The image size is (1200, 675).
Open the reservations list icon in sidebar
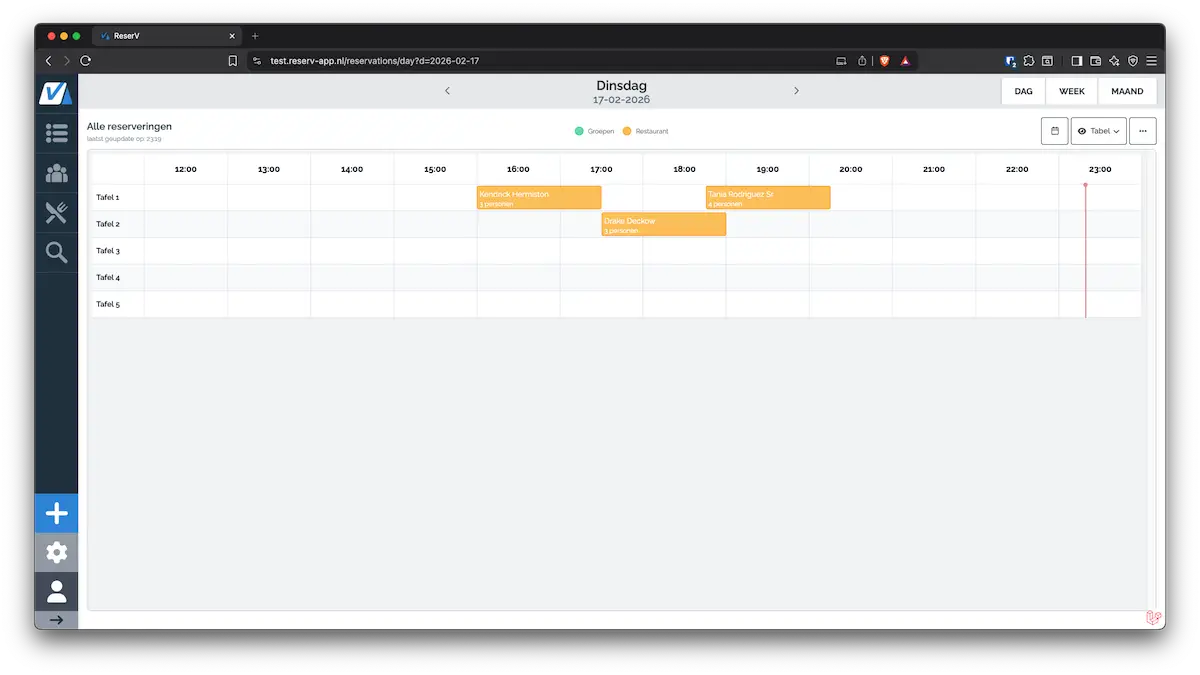(57, 132)
